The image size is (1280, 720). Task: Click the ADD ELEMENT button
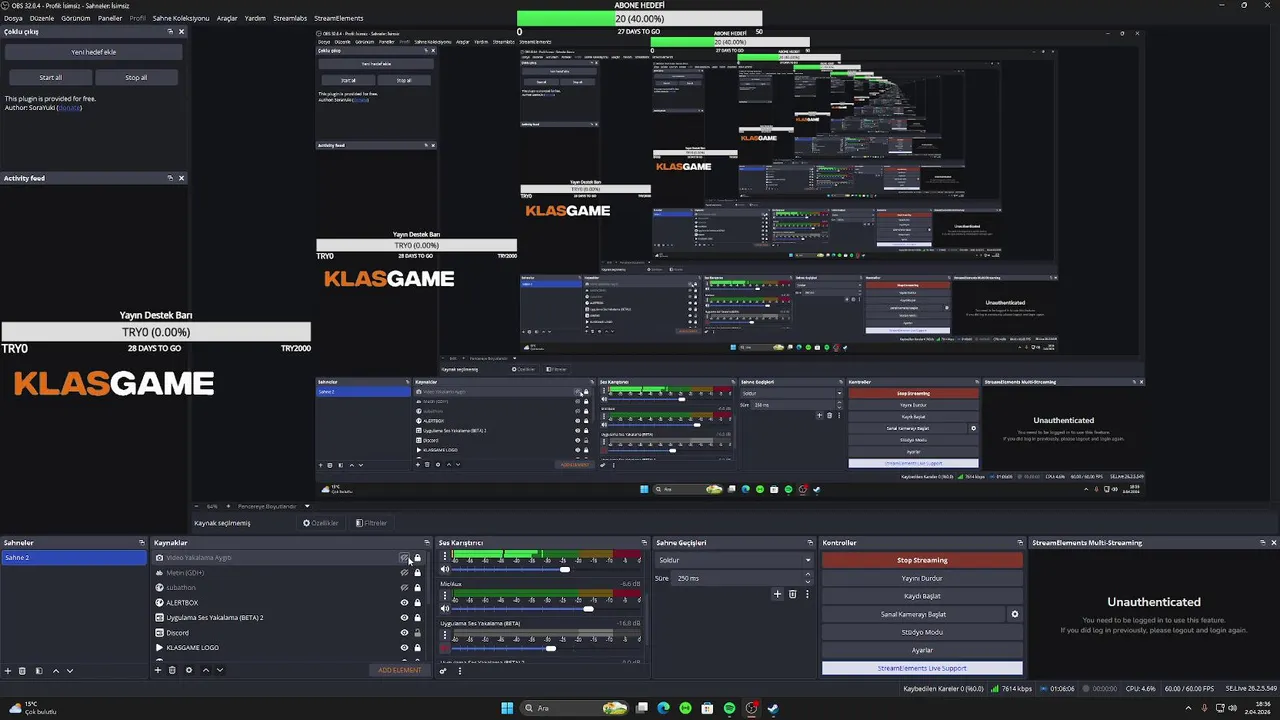coord(400,670)
